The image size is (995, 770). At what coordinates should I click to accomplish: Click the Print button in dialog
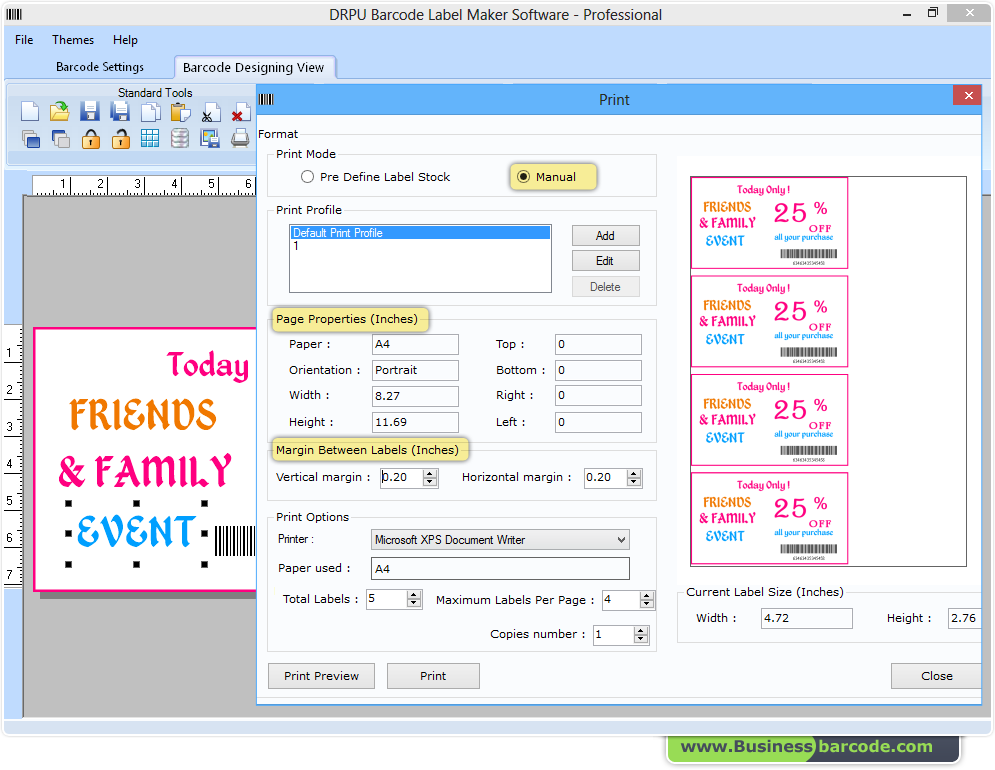(x=433, y=676)
